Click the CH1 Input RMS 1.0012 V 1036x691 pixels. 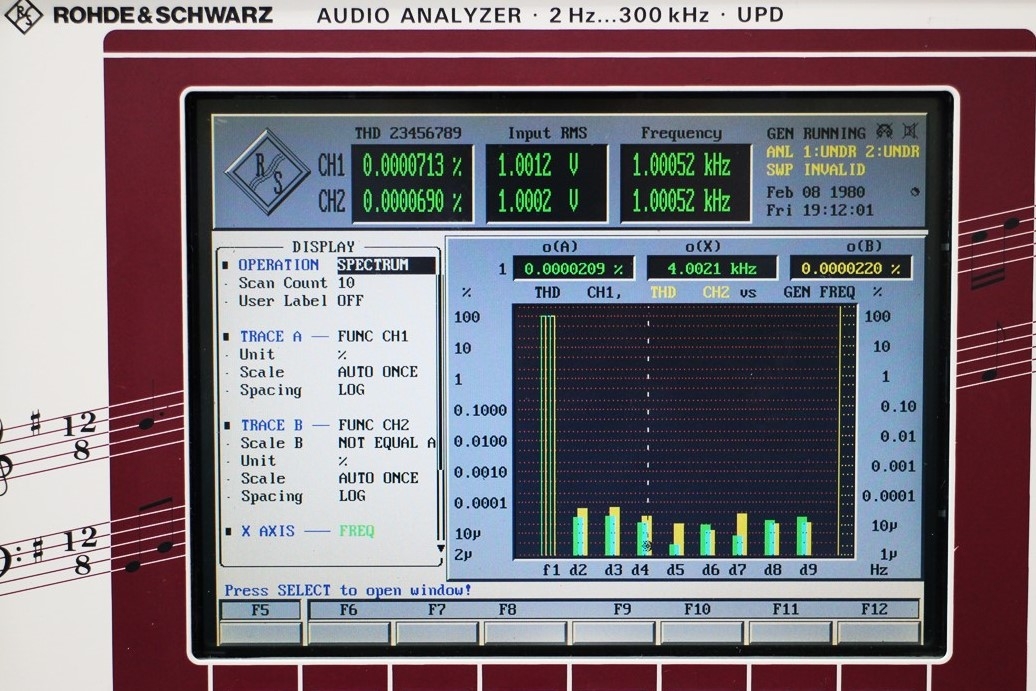coord(538,166)
